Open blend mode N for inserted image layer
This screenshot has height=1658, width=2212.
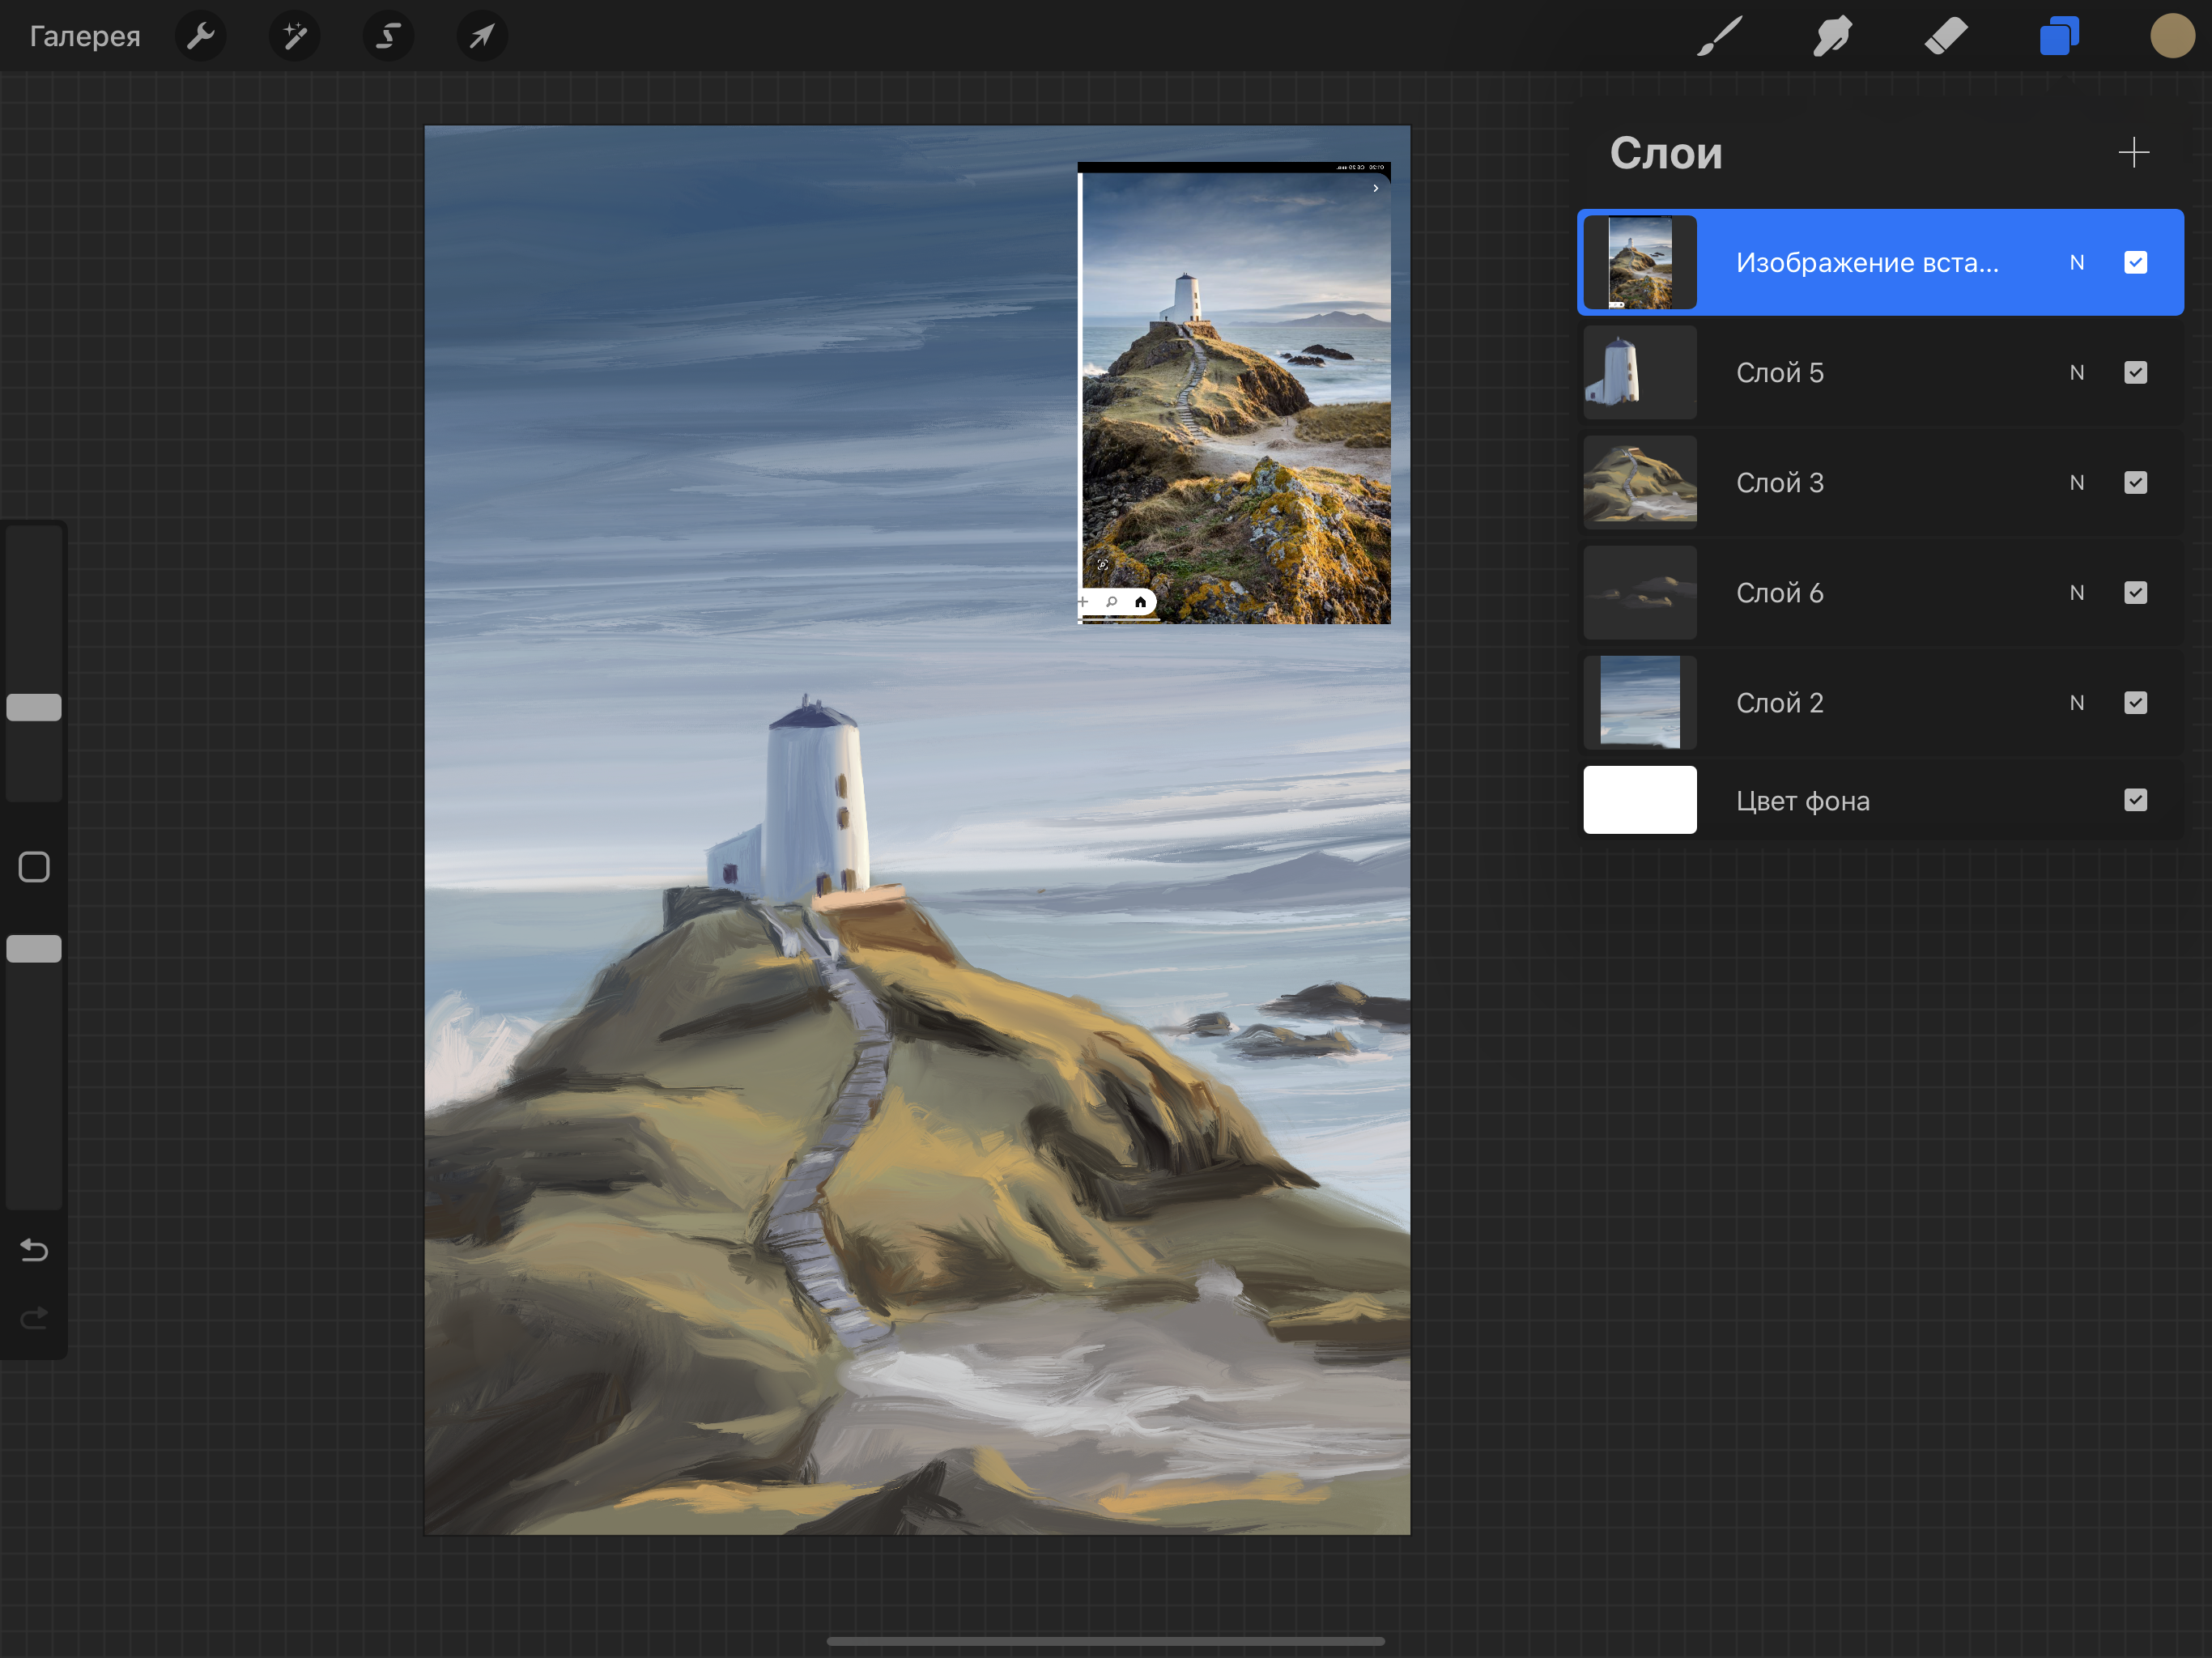[x=2077, y=263]
